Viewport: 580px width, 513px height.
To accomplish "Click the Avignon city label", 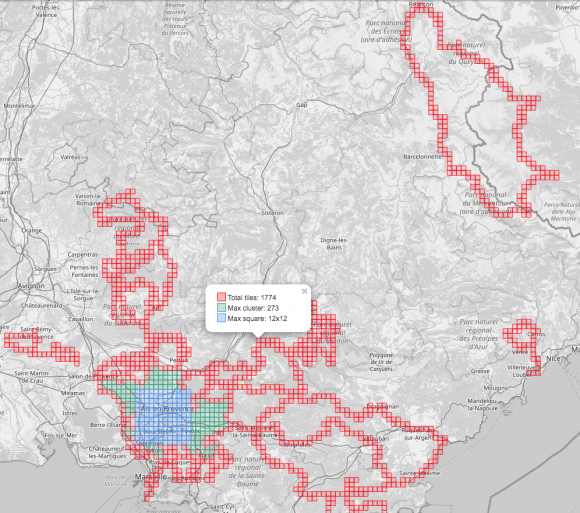I will (x=31, y=286).
